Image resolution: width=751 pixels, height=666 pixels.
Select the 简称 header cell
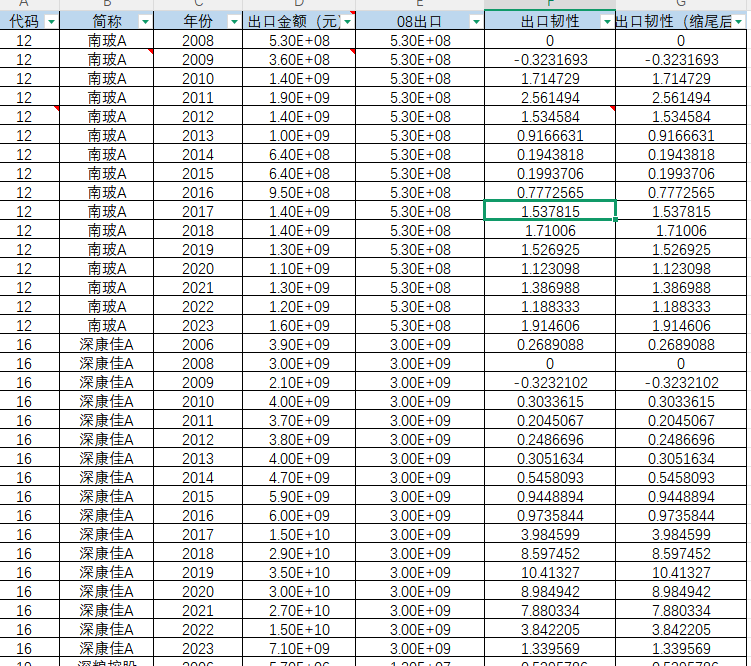coord(106,21)
